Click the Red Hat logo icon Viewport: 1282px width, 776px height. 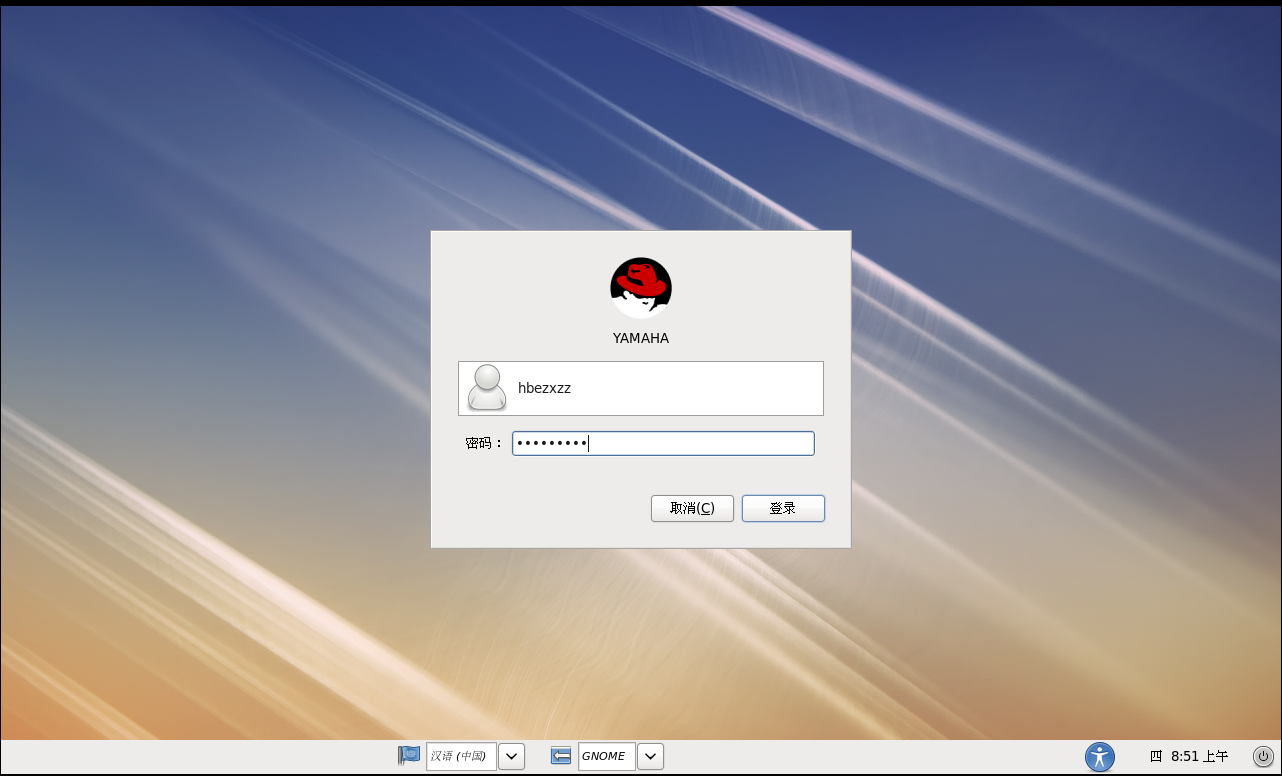tap(640, 287)
